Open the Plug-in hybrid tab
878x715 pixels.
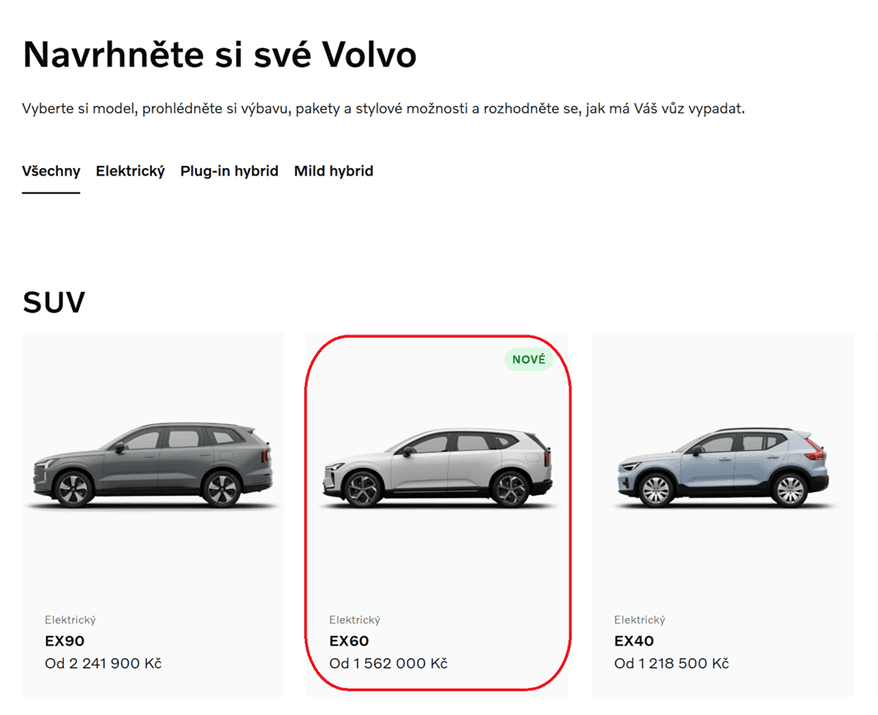[229, 171]
